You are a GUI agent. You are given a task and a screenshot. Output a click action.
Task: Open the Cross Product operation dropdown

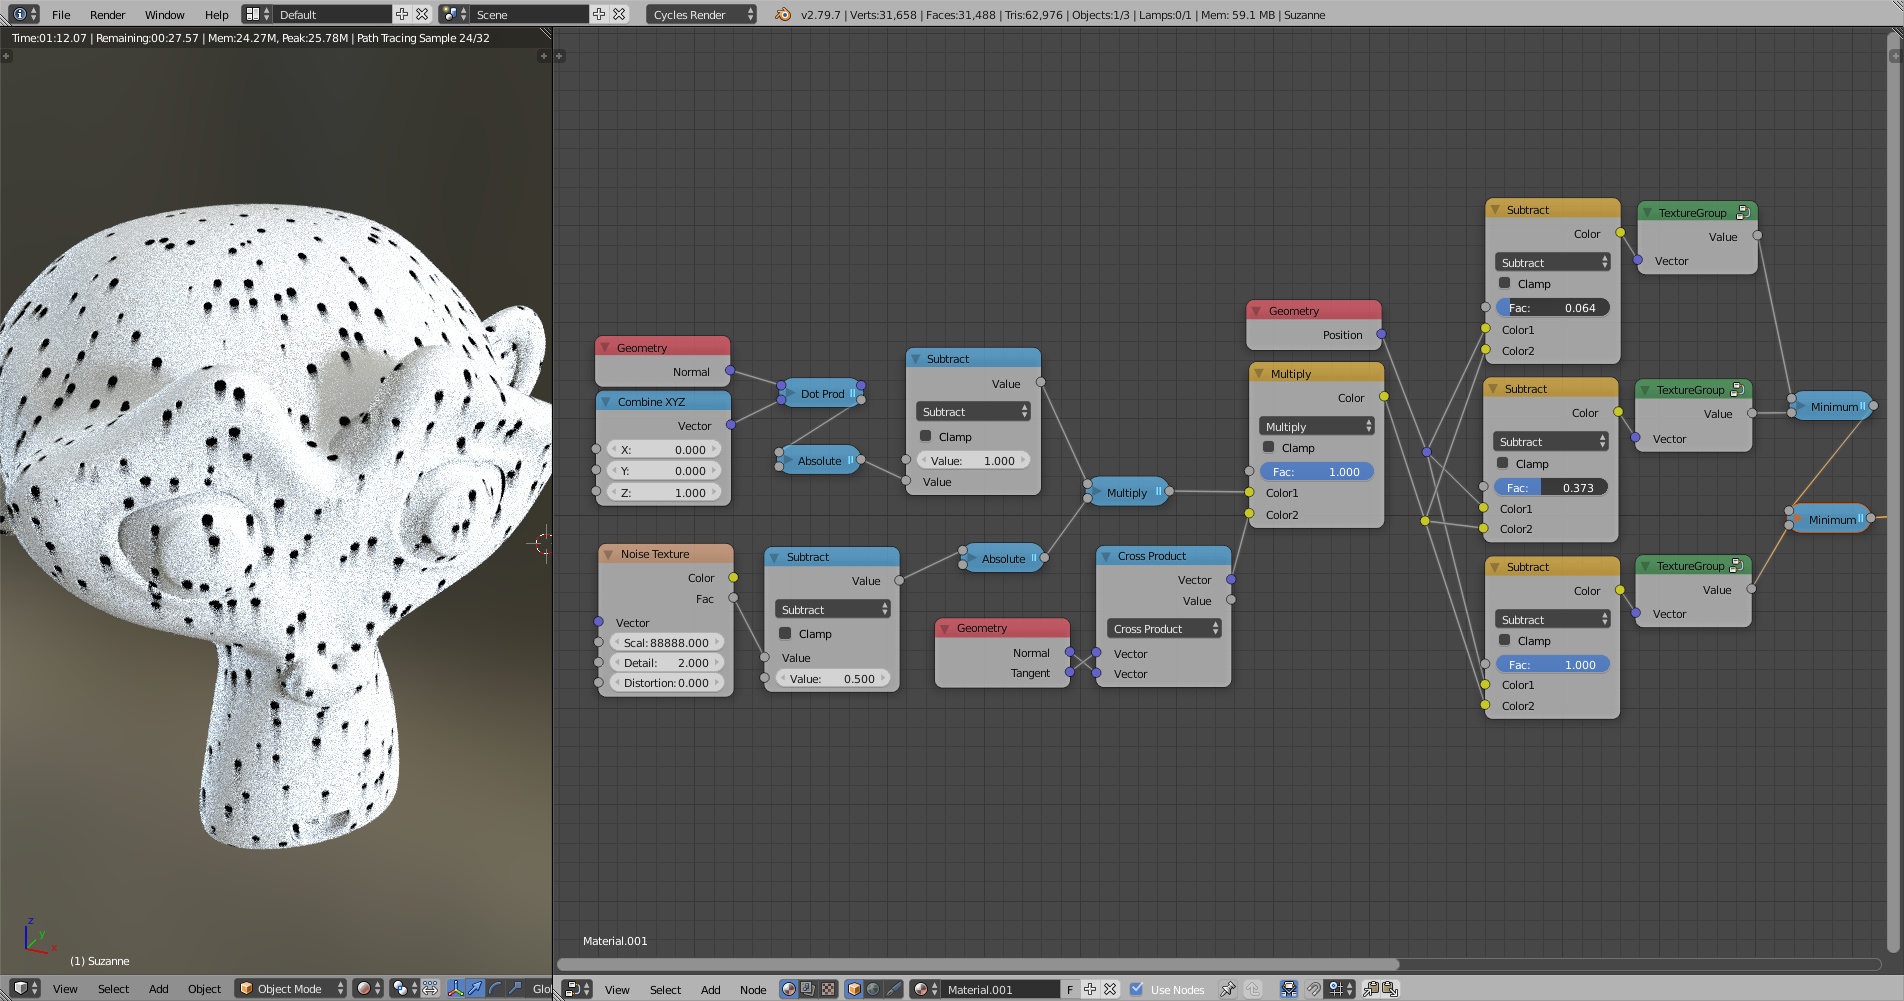[1165, 628]
